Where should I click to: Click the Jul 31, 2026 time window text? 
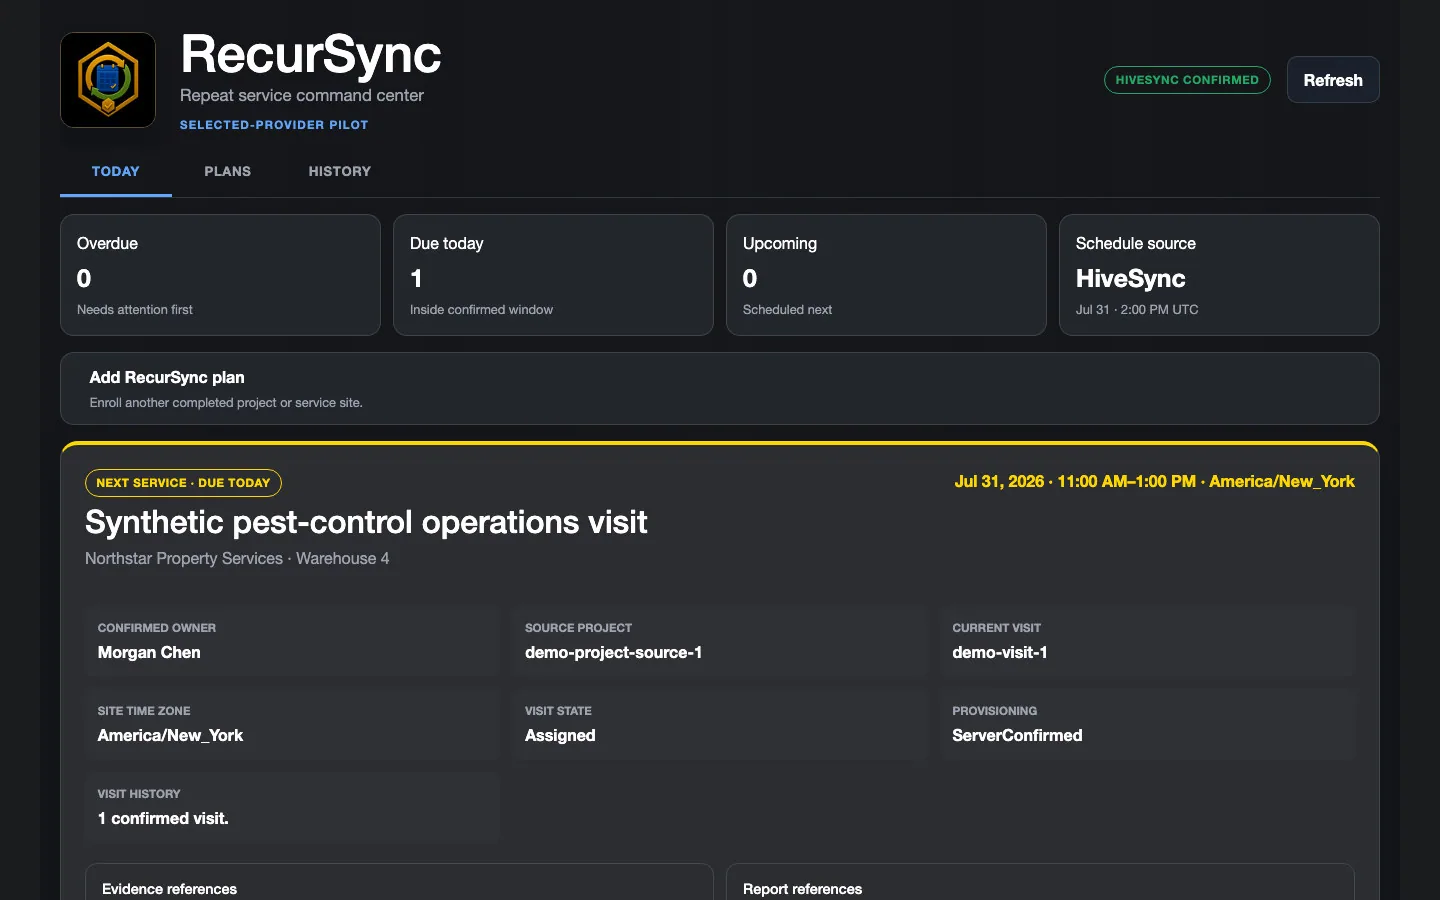(x=1154, y=482)
